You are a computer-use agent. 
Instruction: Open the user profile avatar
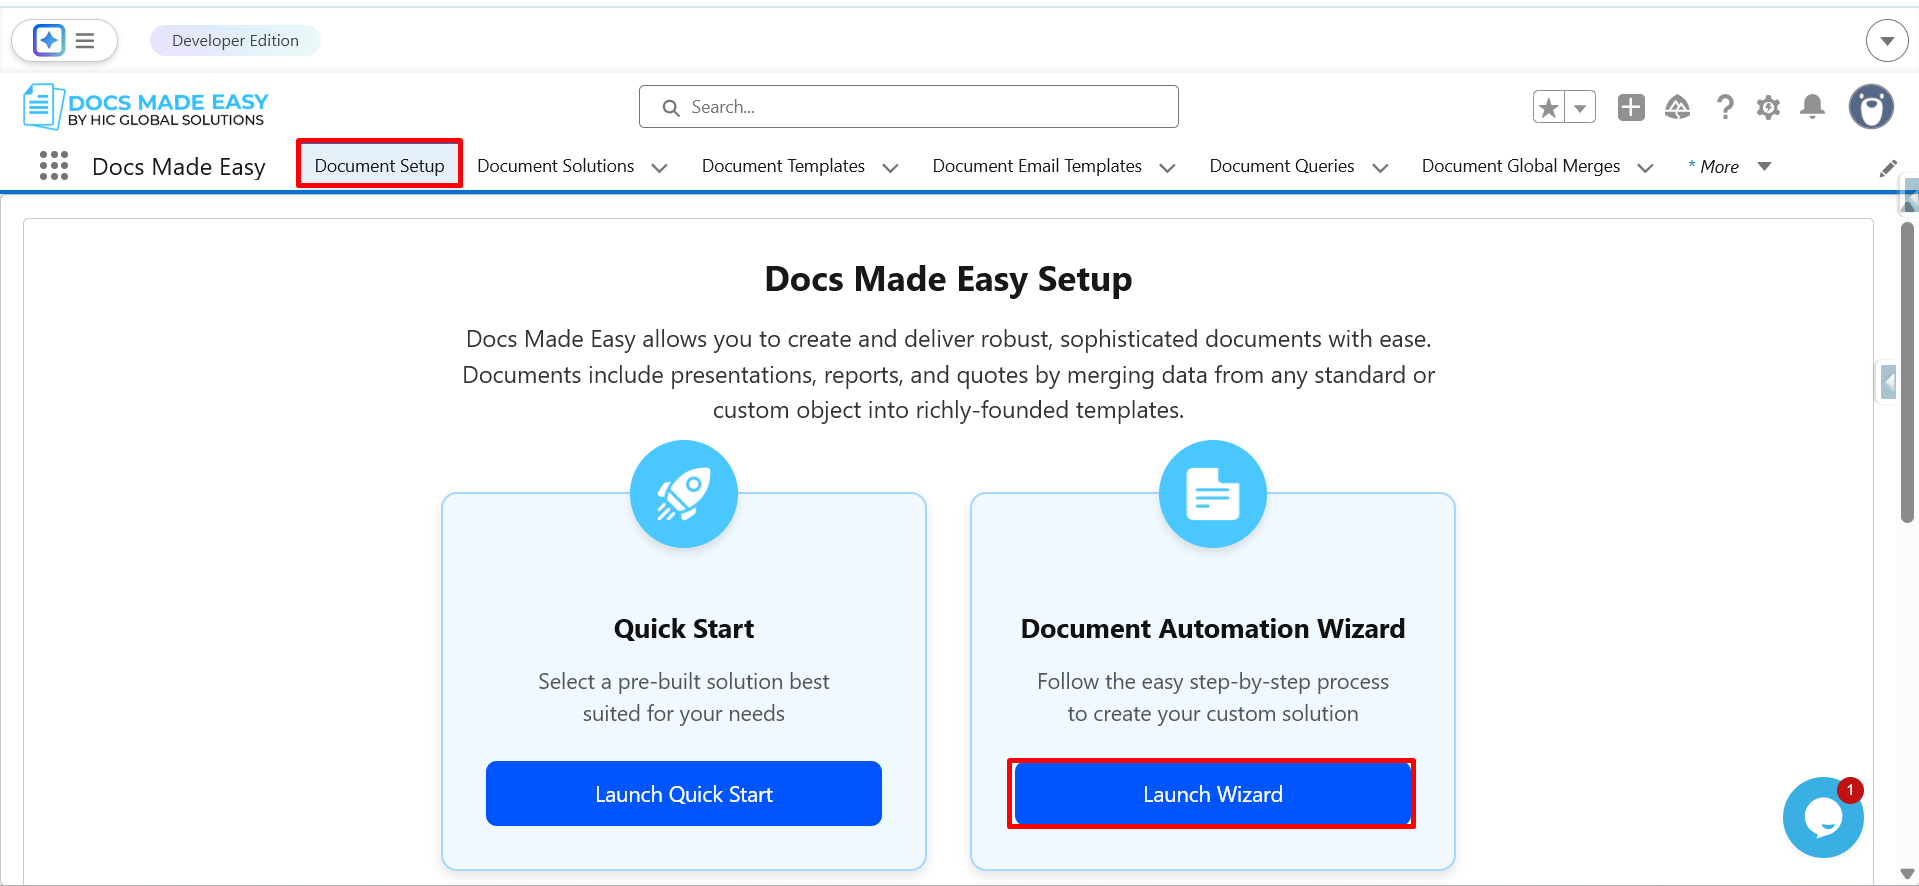1871,107
